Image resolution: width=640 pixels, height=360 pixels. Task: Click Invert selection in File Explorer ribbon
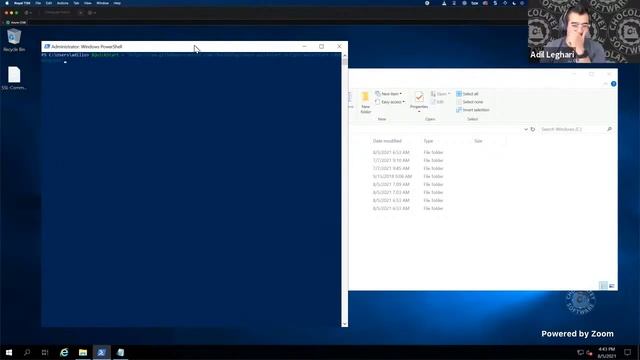click(x=473, y=110)
